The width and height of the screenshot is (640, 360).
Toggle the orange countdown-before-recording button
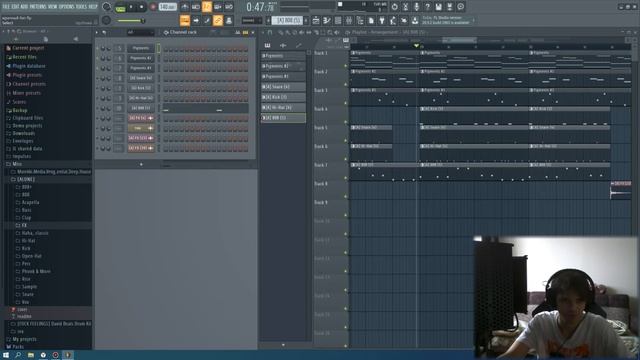pyautogui.click(x=207, y=7)
